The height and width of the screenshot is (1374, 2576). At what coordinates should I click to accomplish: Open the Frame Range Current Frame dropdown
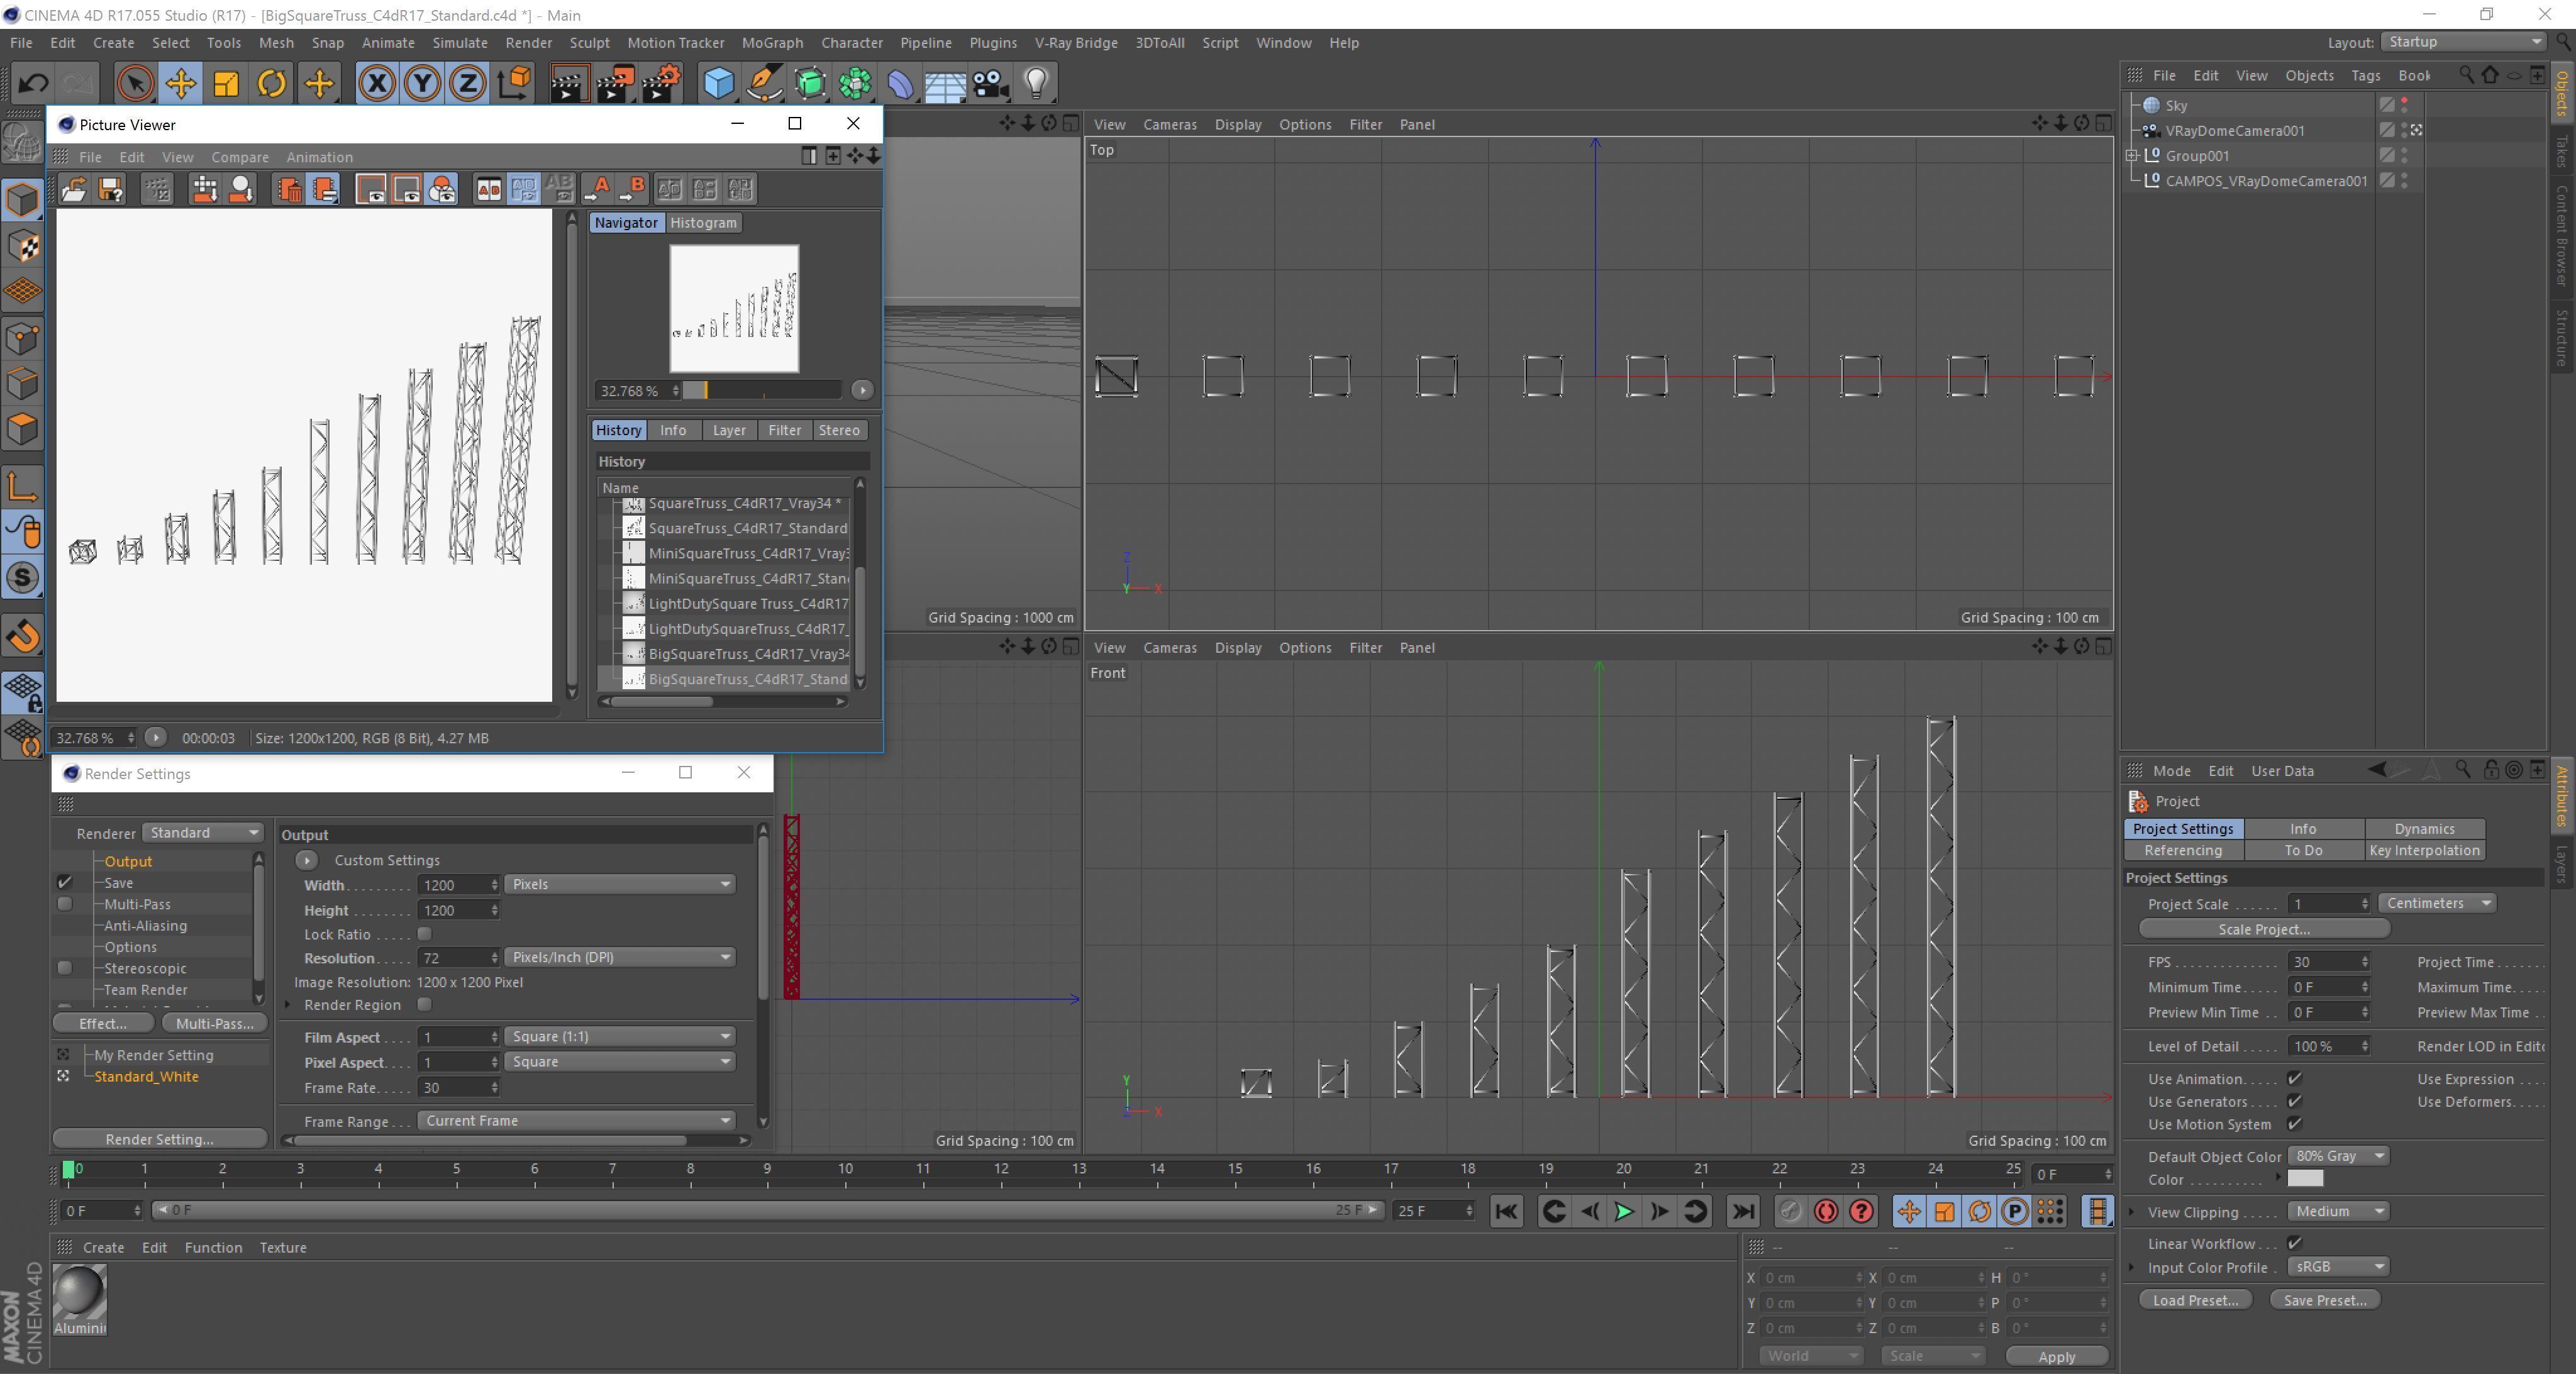pyautogui.click(x=576, y=1121)
